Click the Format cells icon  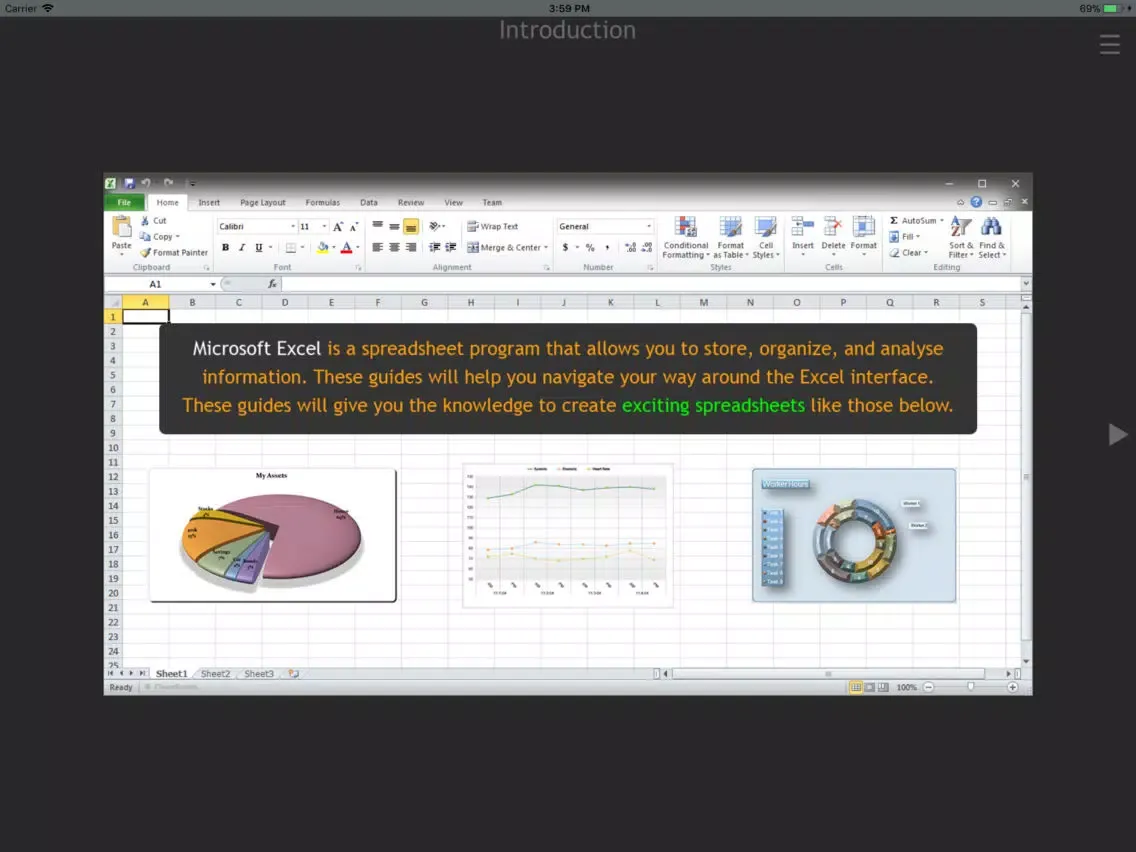tap(863, 227)
